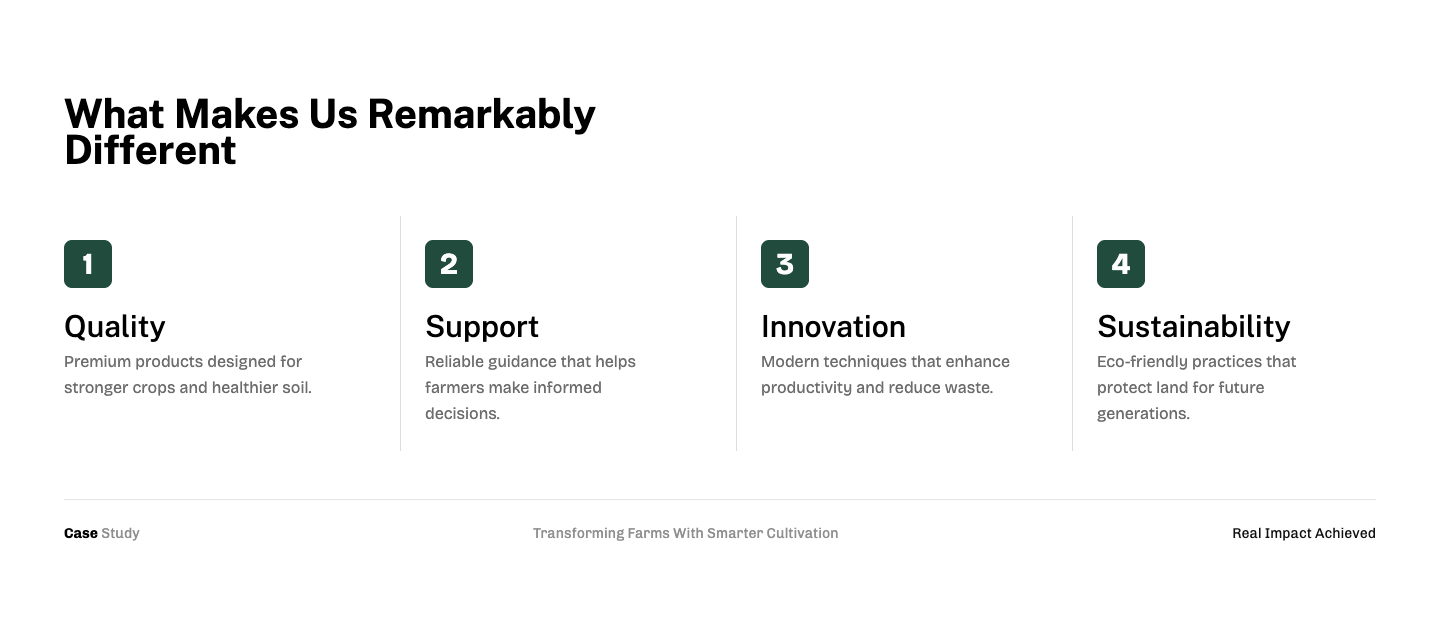This screenshot has height=640, width=1440.
Task: Click the Eco-friendly practices description text
Action: (x=1196, y=387)
